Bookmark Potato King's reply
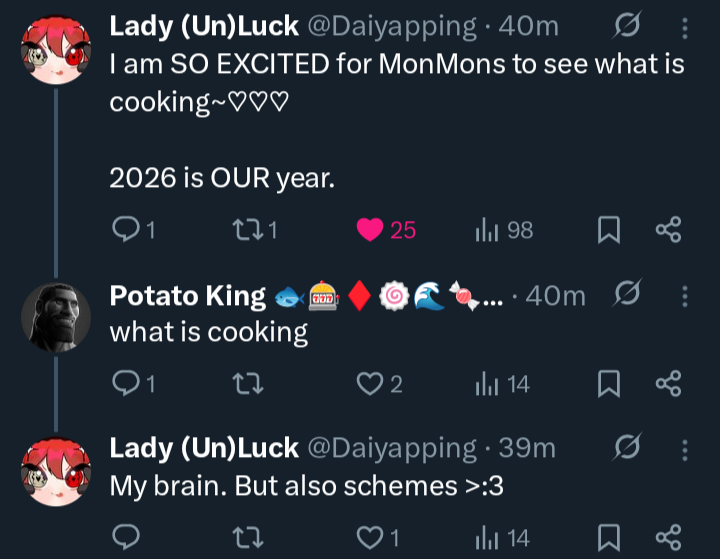 [609, 384]
